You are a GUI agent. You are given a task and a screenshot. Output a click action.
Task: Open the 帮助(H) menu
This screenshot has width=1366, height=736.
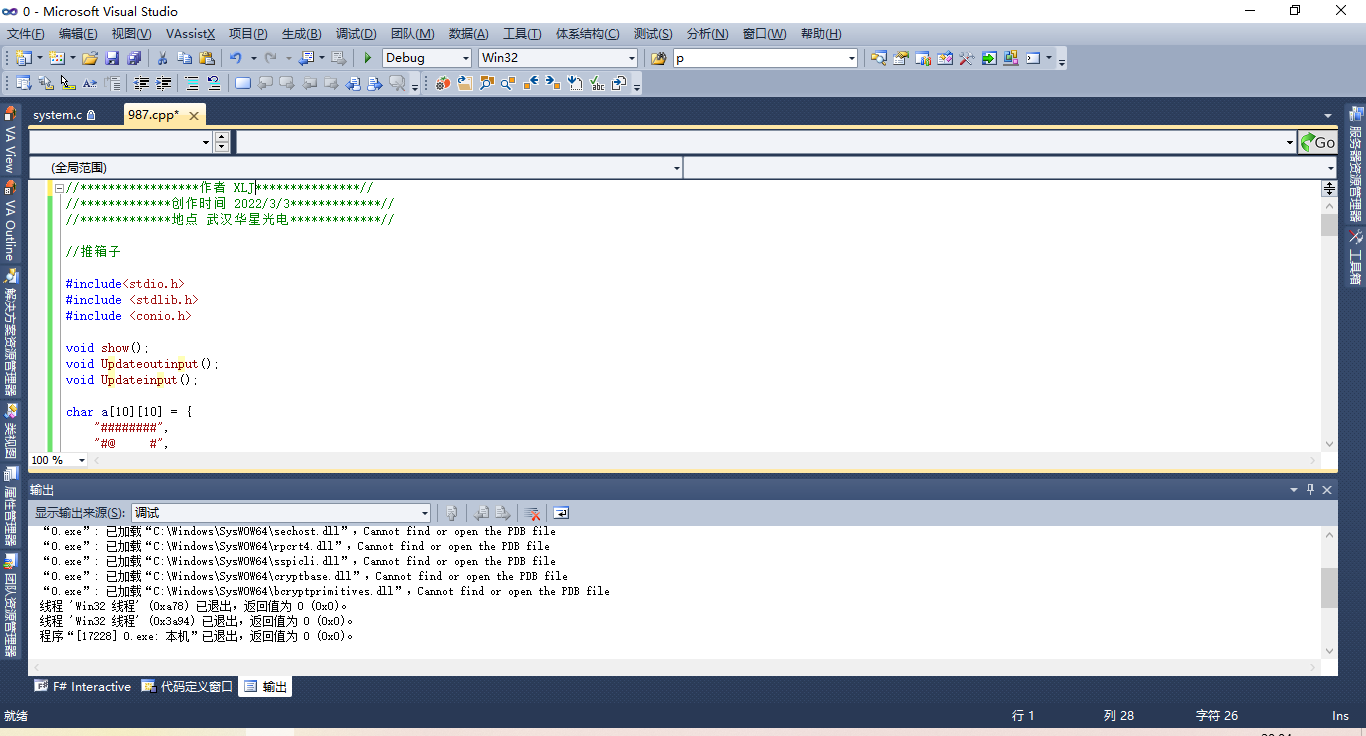click(821, 34)
